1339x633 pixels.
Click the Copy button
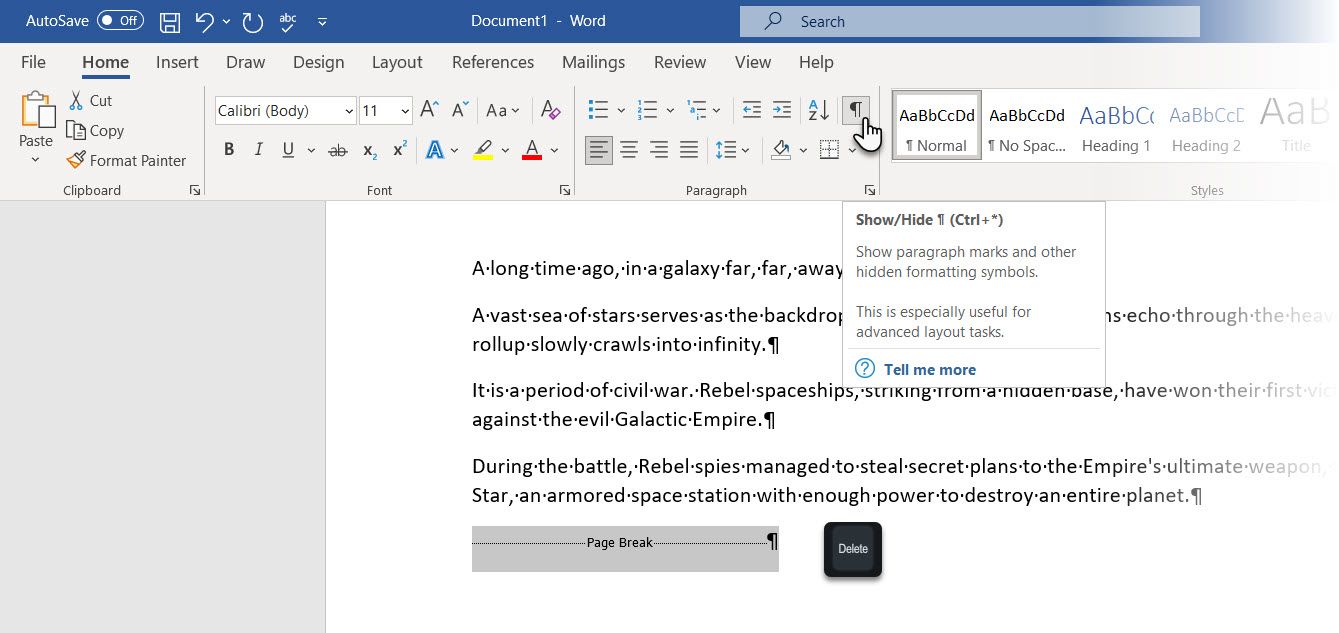[95, 130]
